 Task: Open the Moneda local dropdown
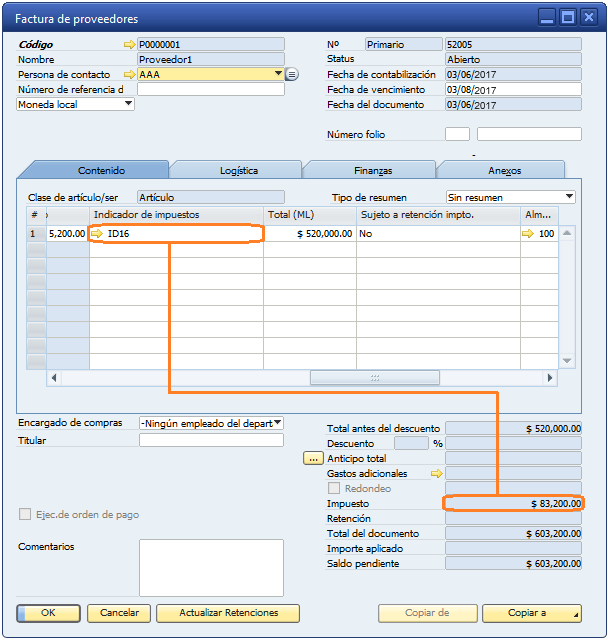pyautogui.click(x=128, y=104)
